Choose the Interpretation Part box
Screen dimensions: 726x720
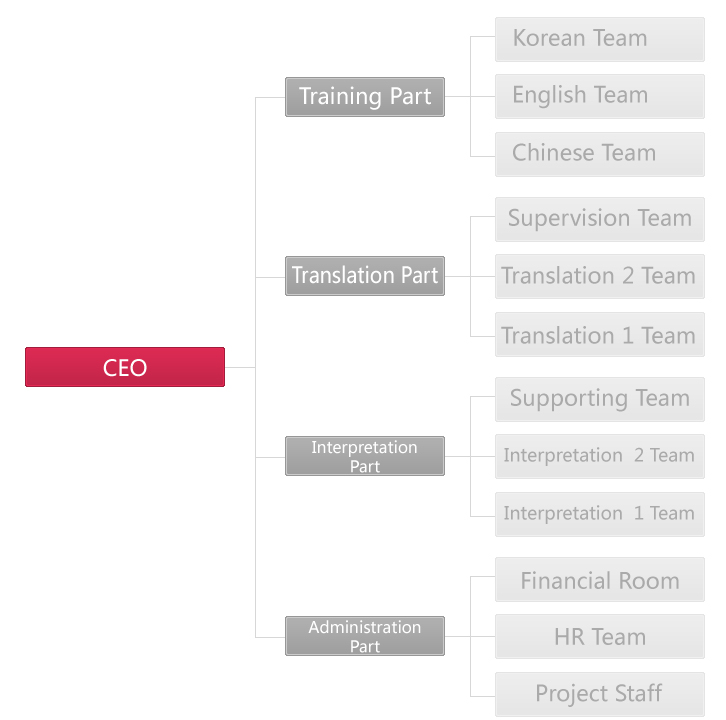tap(365, 456)
